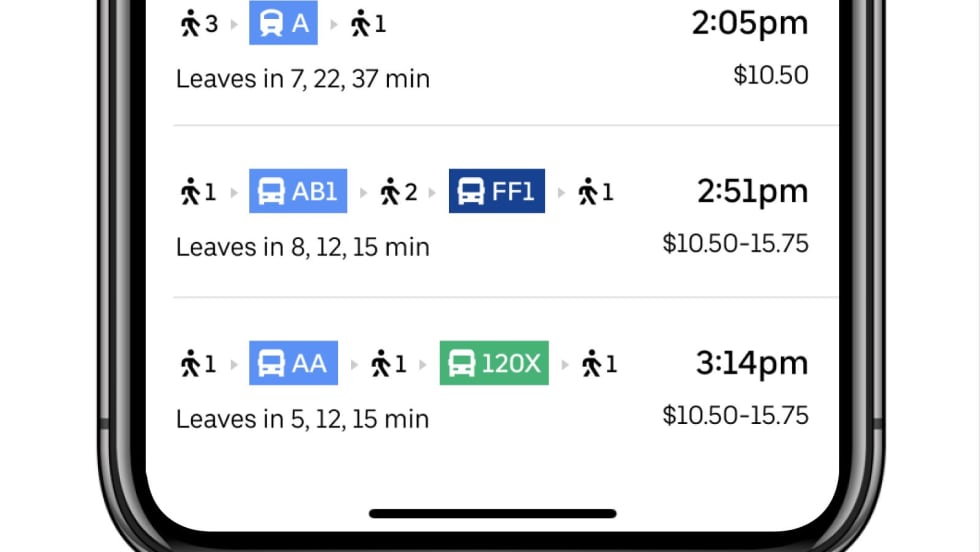Tap the $10.50 fare on first route
Screen dimensions: 980x552
pyautogui.click(x=770, y=75)
